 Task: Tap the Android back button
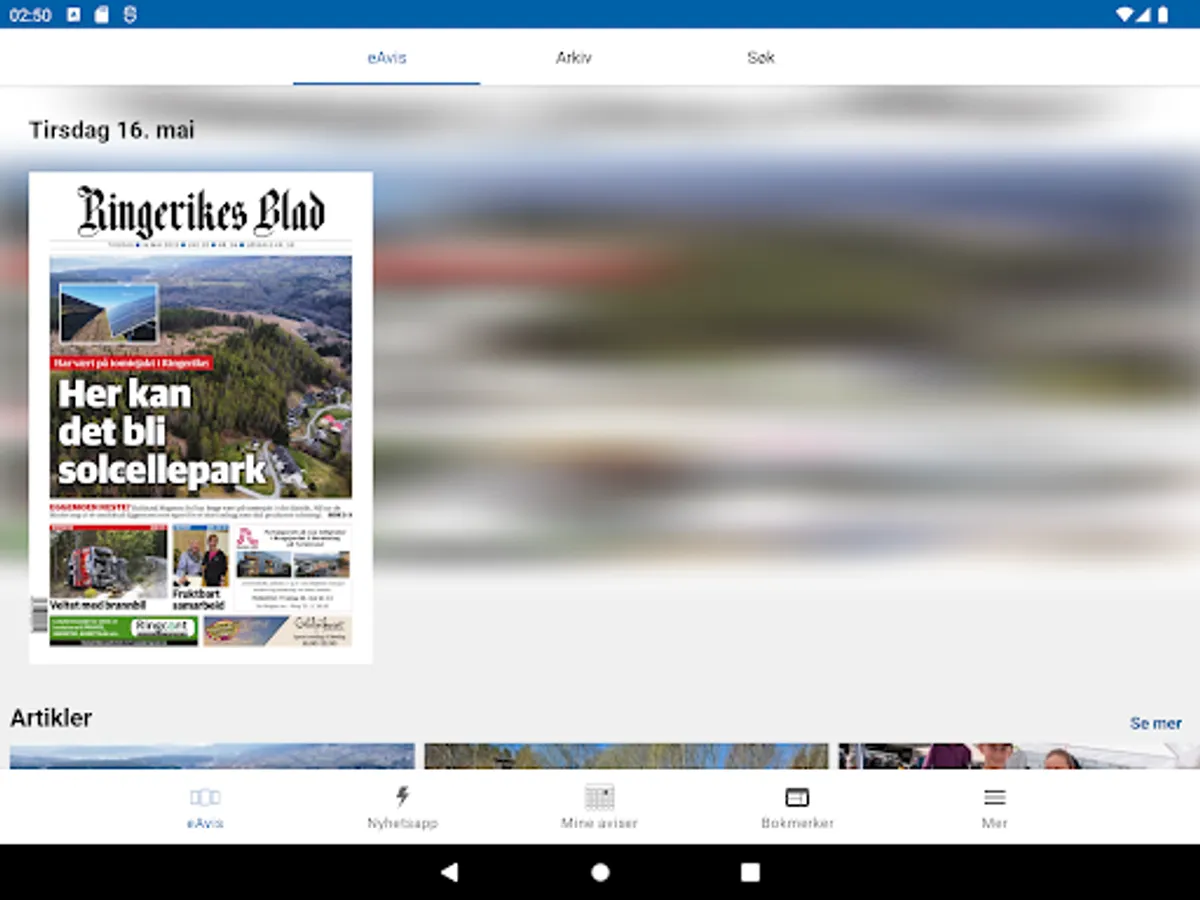(x=450, y=872)
